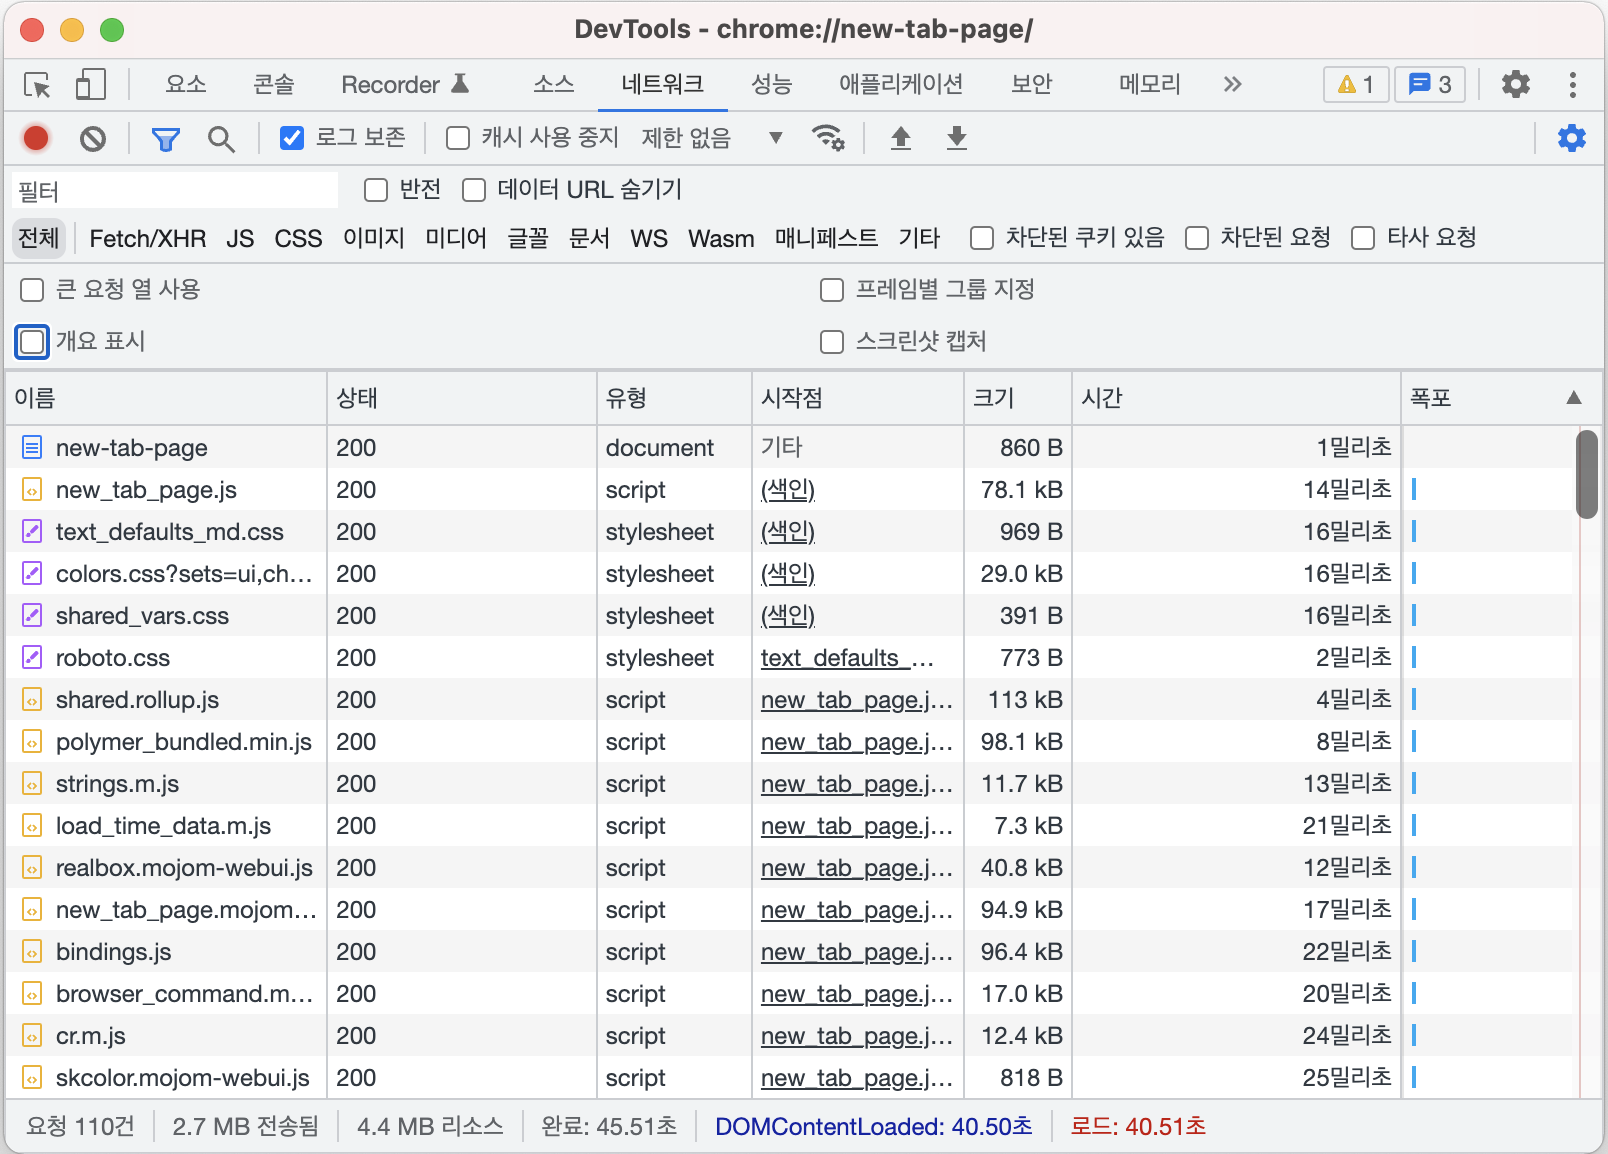Sort by the 이름 column header
The width and height of the screenshot is (1608, 1154).
pos(167,398)
